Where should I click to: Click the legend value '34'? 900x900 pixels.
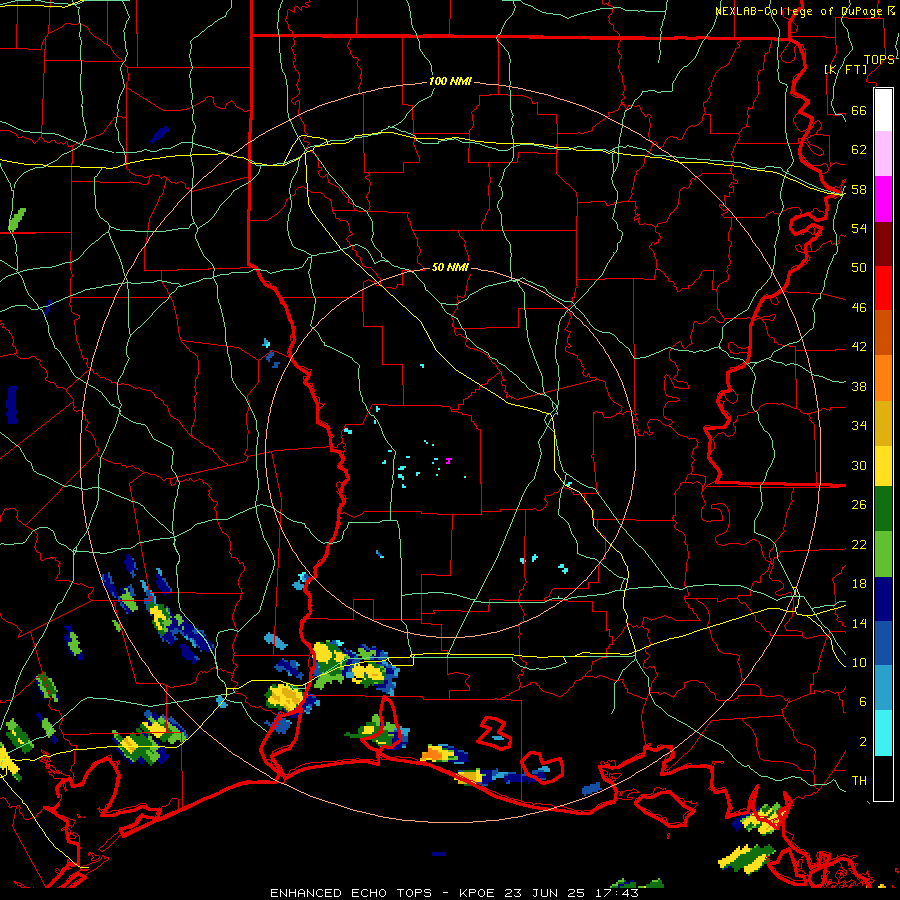click(x=859, y=425)
